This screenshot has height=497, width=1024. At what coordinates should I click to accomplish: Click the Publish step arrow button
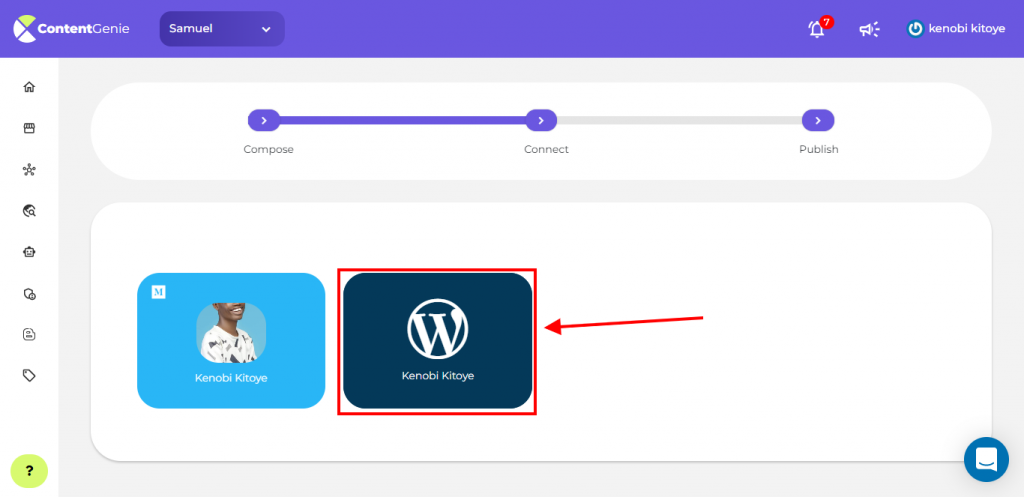click(x=818, y=120)
